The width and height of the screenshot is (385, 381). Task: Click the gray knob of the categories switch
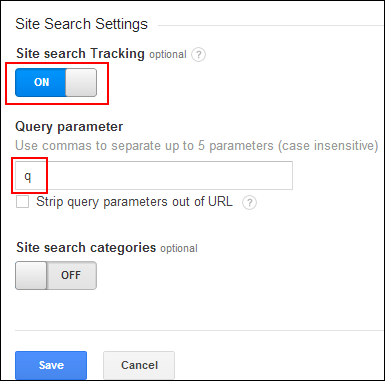point(31,275)
